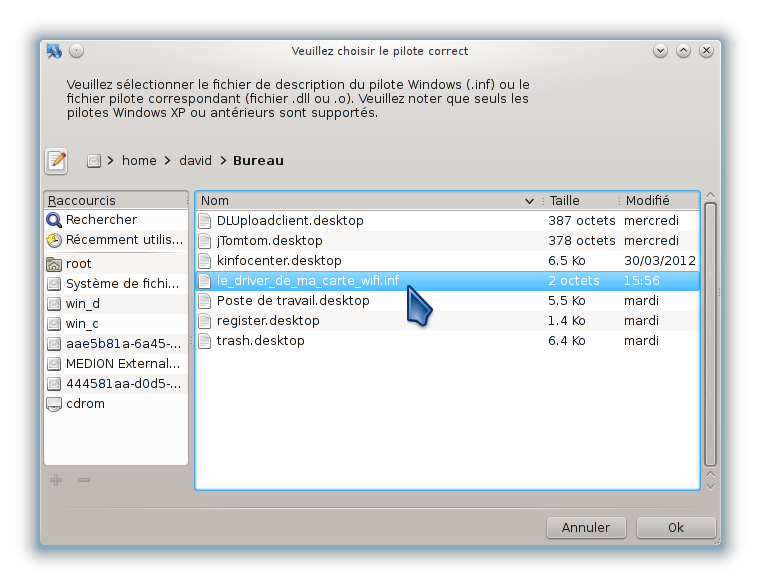Confirm with the Ok button
Screen dimensions: 761x585
click(676, 528)
